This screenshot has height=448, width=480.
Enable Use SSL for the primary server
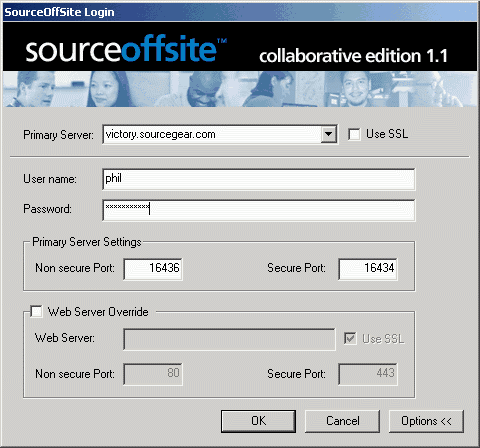coord(354,134)
